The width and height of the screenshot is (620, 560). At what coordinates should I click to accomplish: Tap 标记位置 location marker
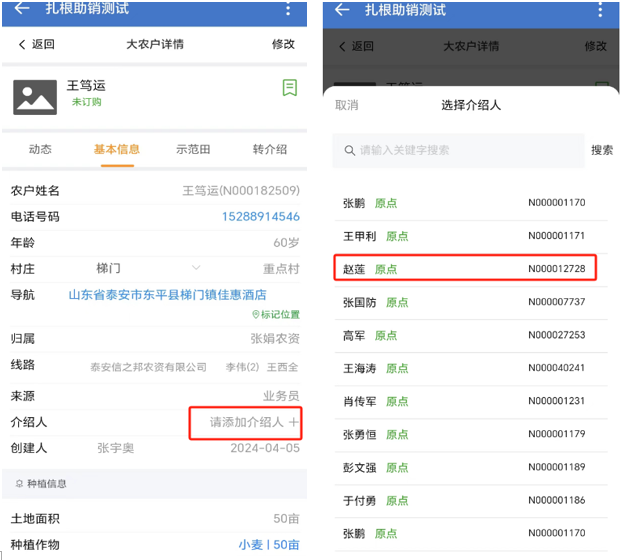coord(276,314)
